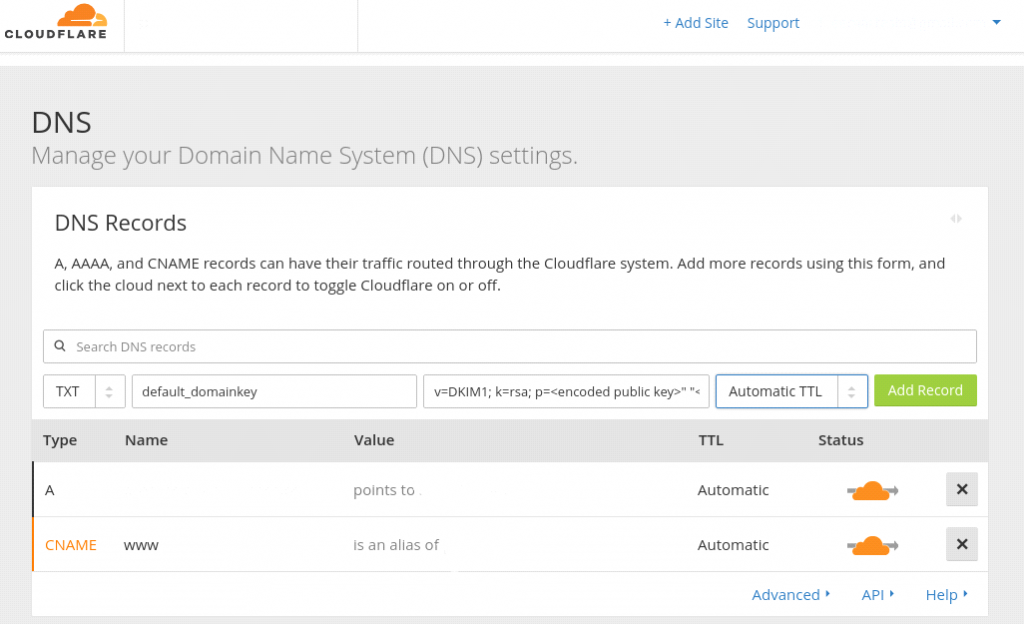
Task: Toggle Cloudflare cloud for the CNAME www record
Action: pos(872,545)
